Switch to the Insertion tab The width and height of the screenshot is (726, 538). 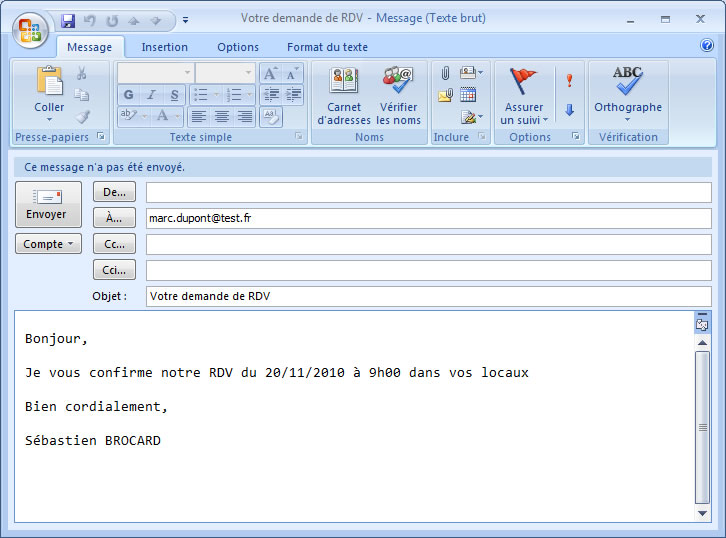(164, 47)
